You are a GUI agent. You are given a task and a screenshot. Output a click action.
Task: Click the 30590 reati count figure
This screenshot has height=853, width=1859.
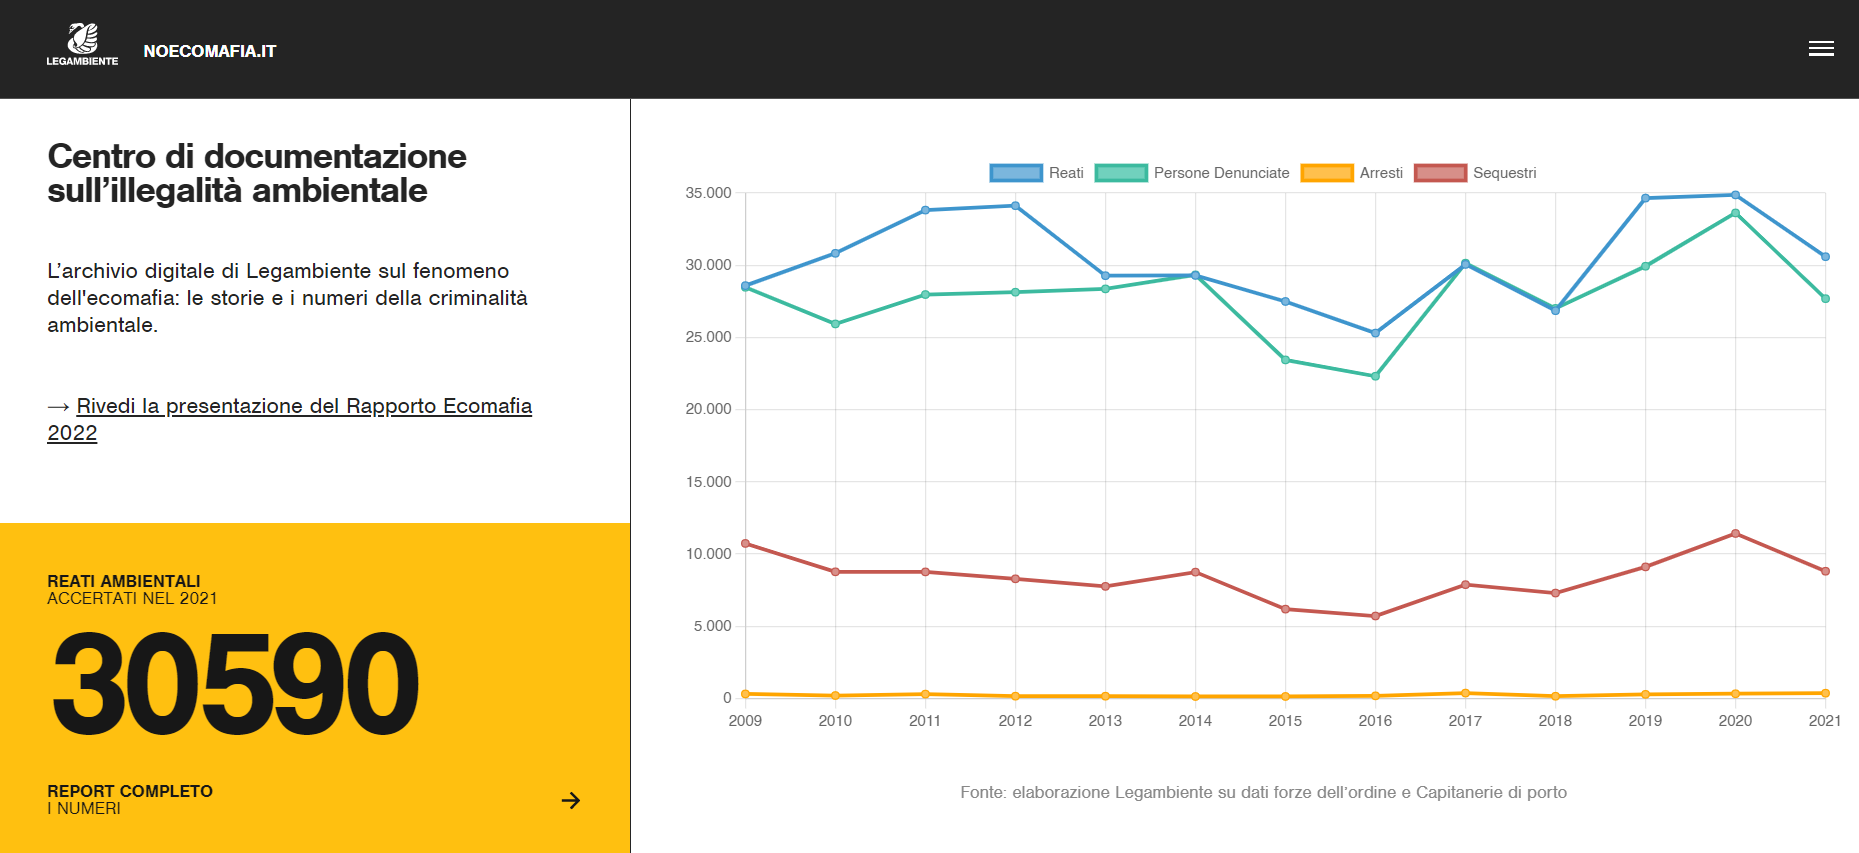tap(235, 685)
